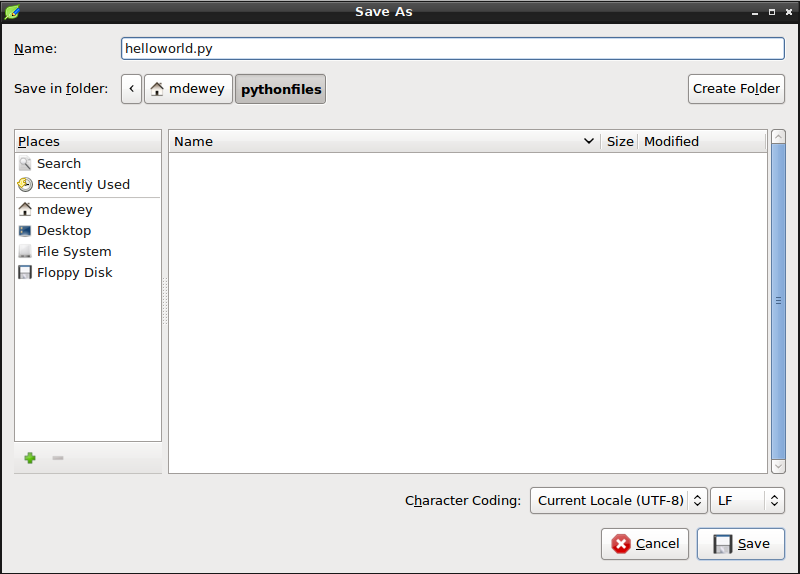Click the File System drive icon
The image size is (800, 574).
tap(25, 252)
